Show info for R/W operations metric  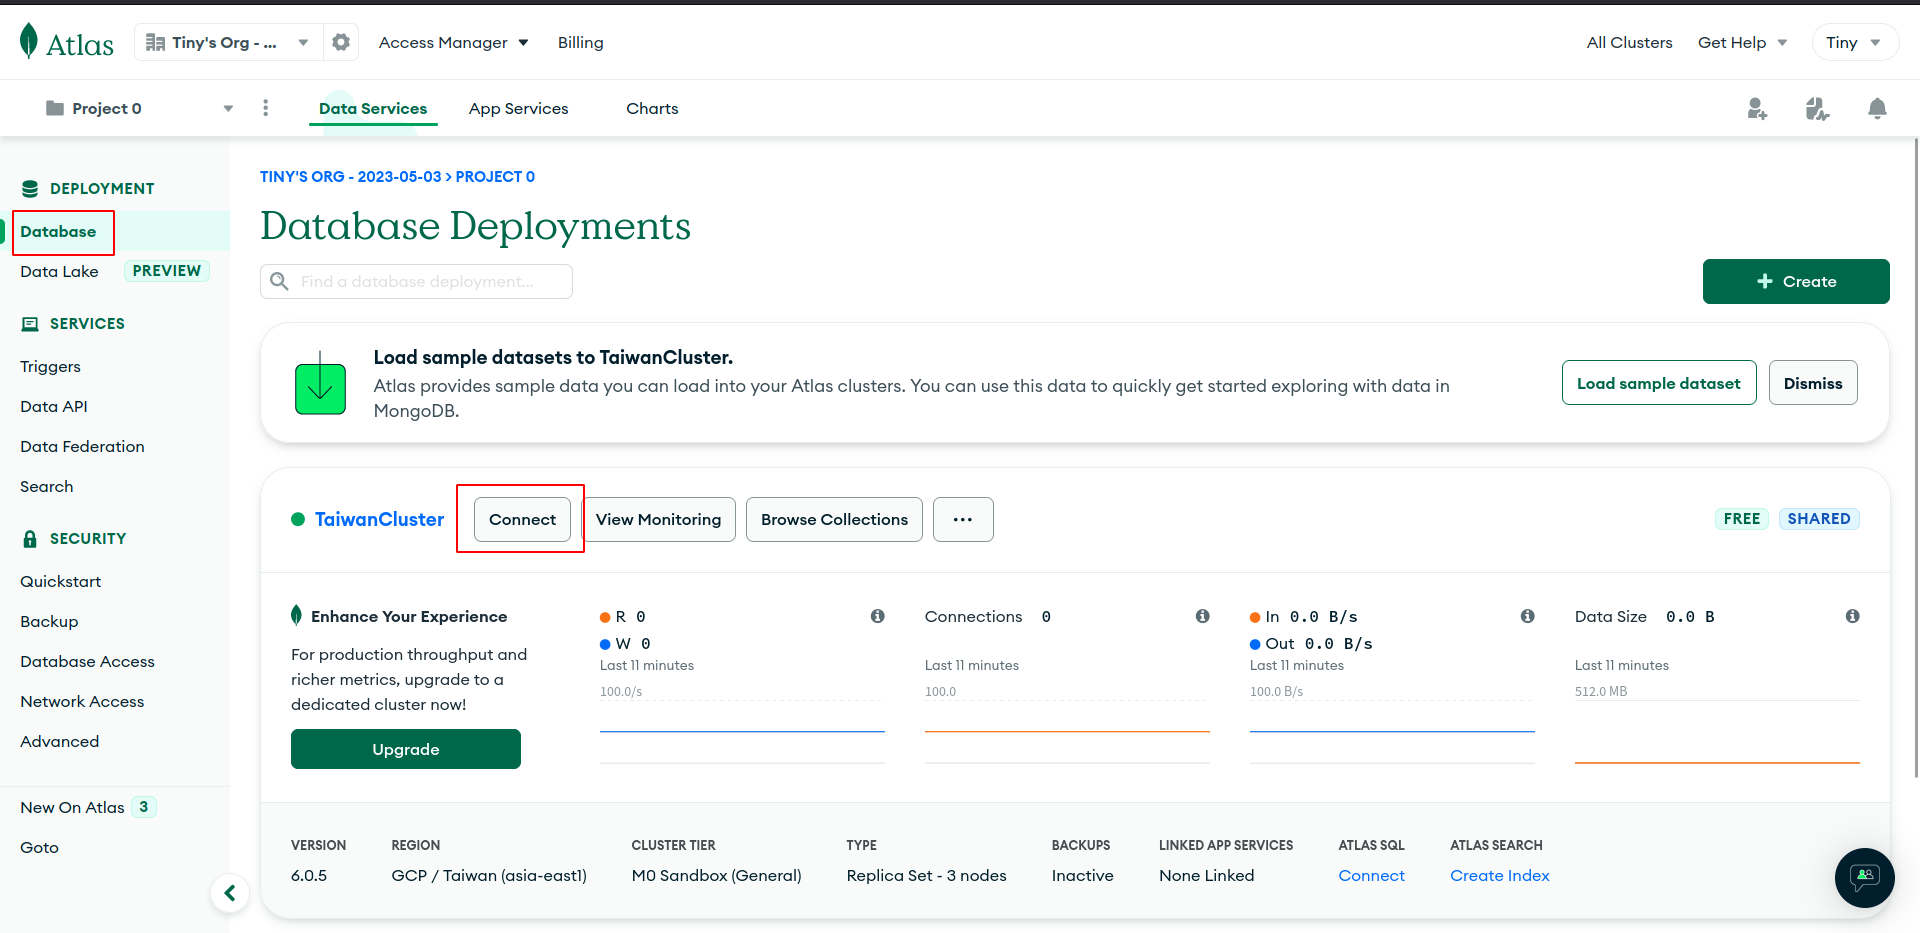click(877, 616)
